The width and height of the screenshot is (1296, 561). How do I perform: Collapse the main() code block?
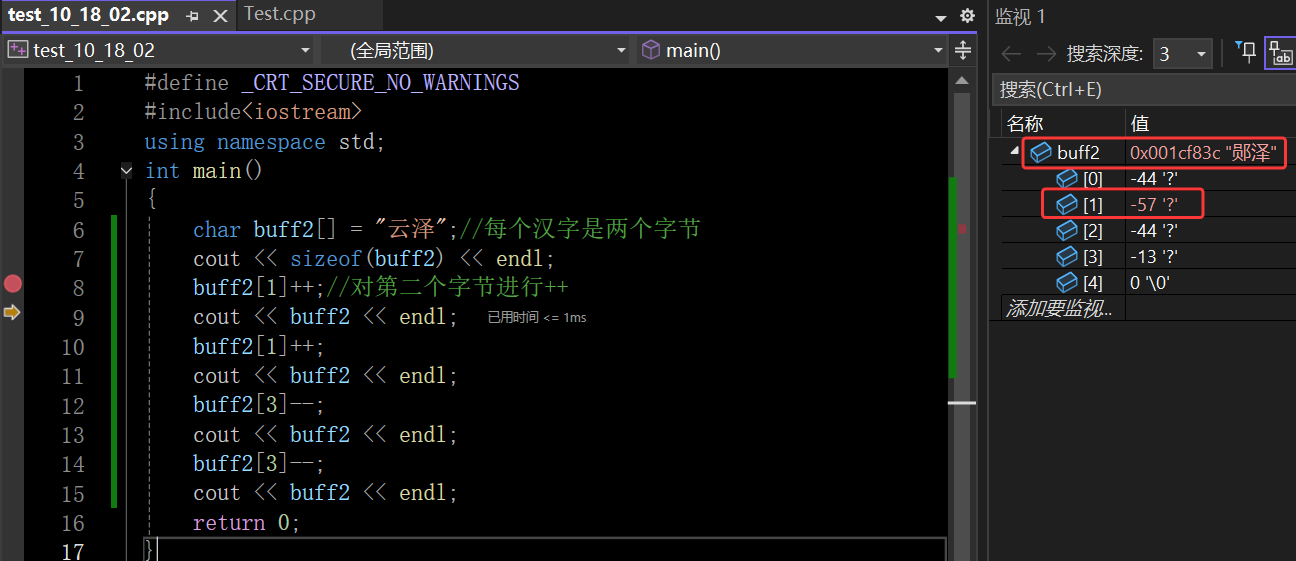tap(126, 171)
